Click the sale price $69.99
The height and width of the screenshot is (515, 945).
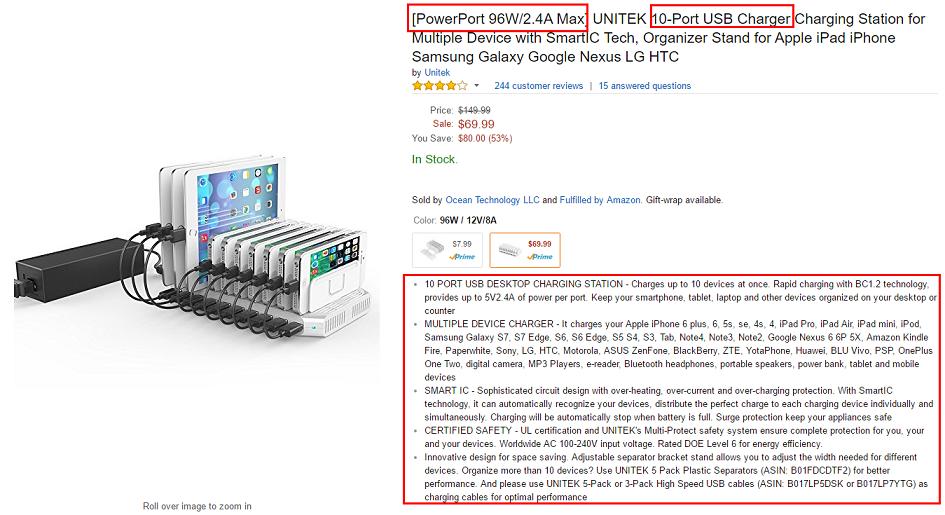(x=476, y=124)
